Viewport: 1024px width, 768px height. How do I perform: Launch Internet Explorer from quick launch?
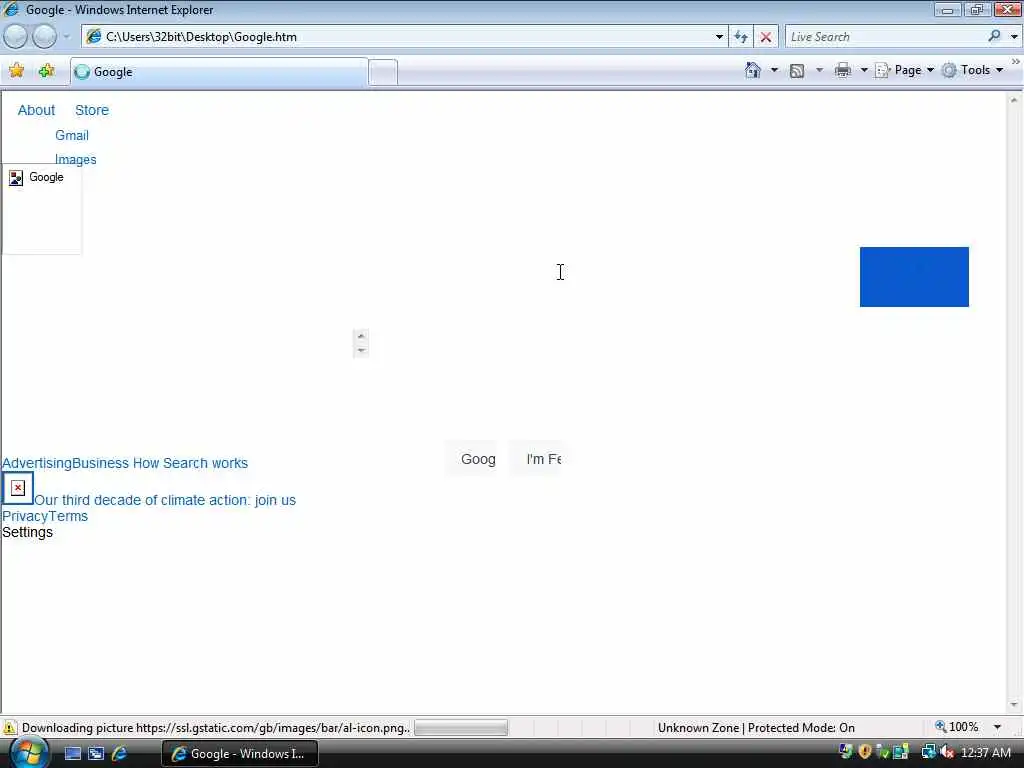tap(120, 753)
